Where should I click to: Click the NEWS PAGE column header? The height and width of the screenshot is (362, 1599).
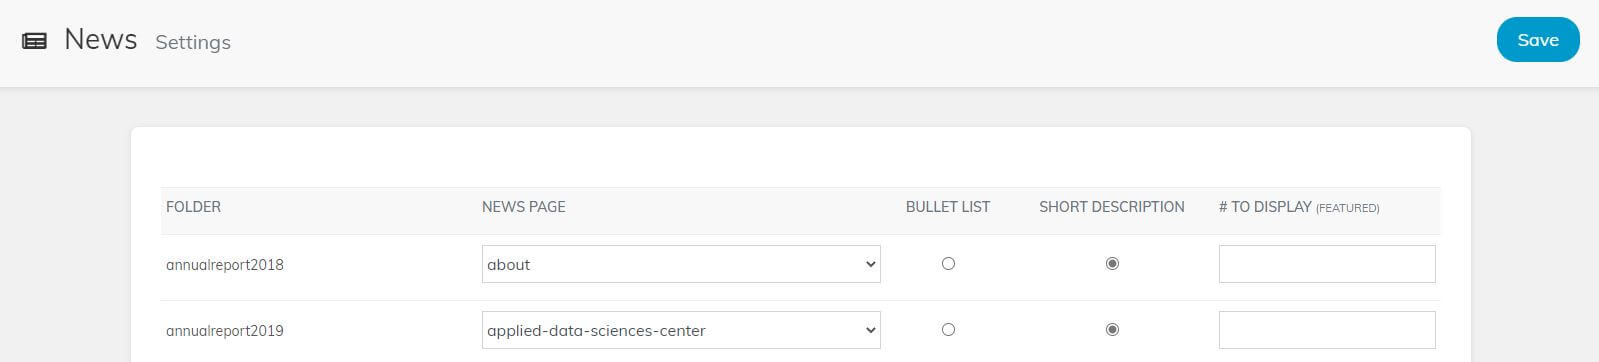[x=523, y=207]
